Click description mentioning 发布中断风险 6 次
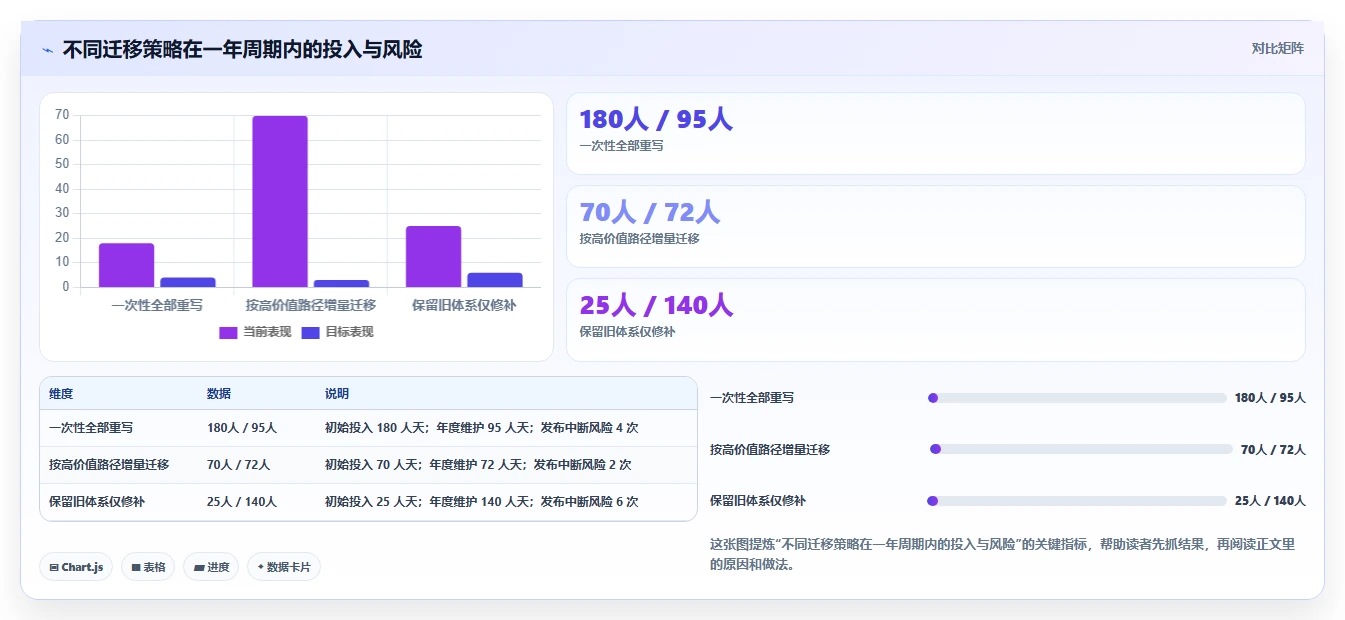 coord(481,502)
